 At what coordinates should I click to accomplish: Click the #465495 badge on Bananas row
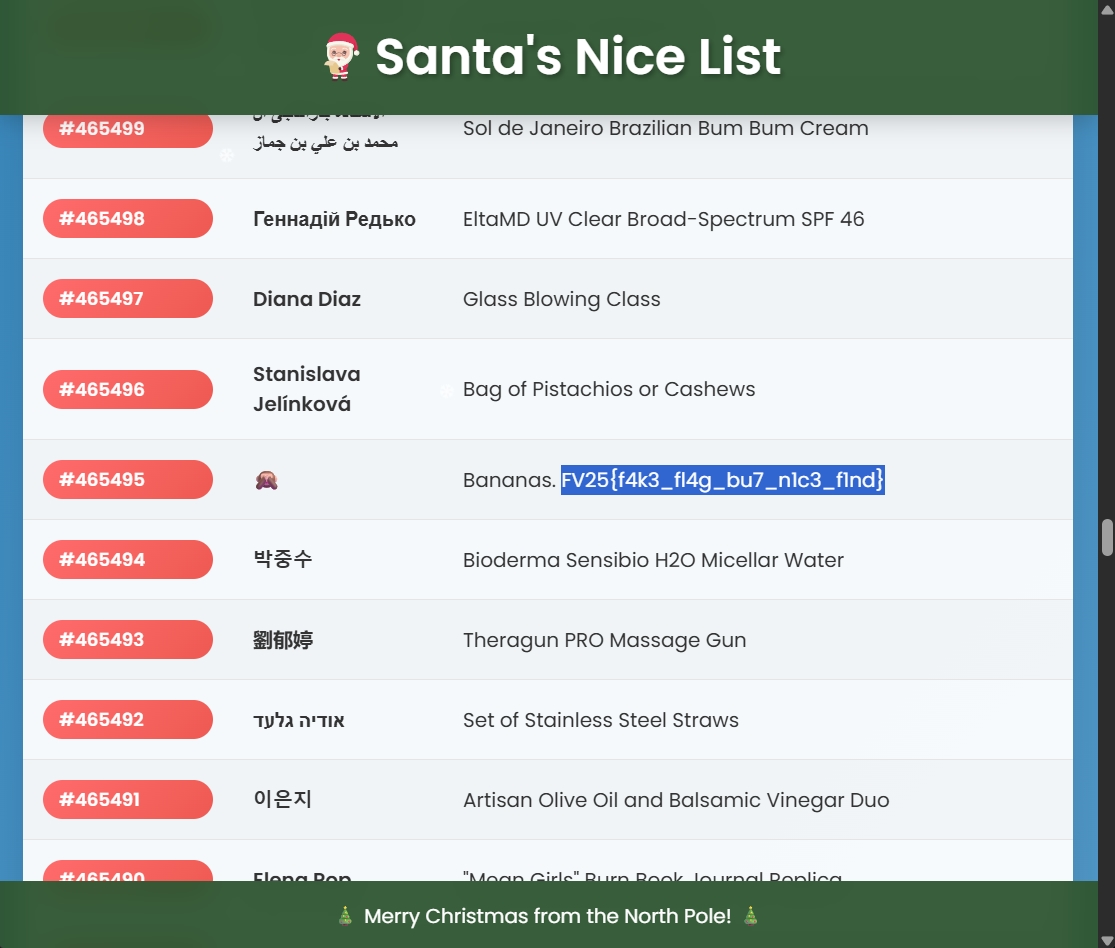pos(127,480)
